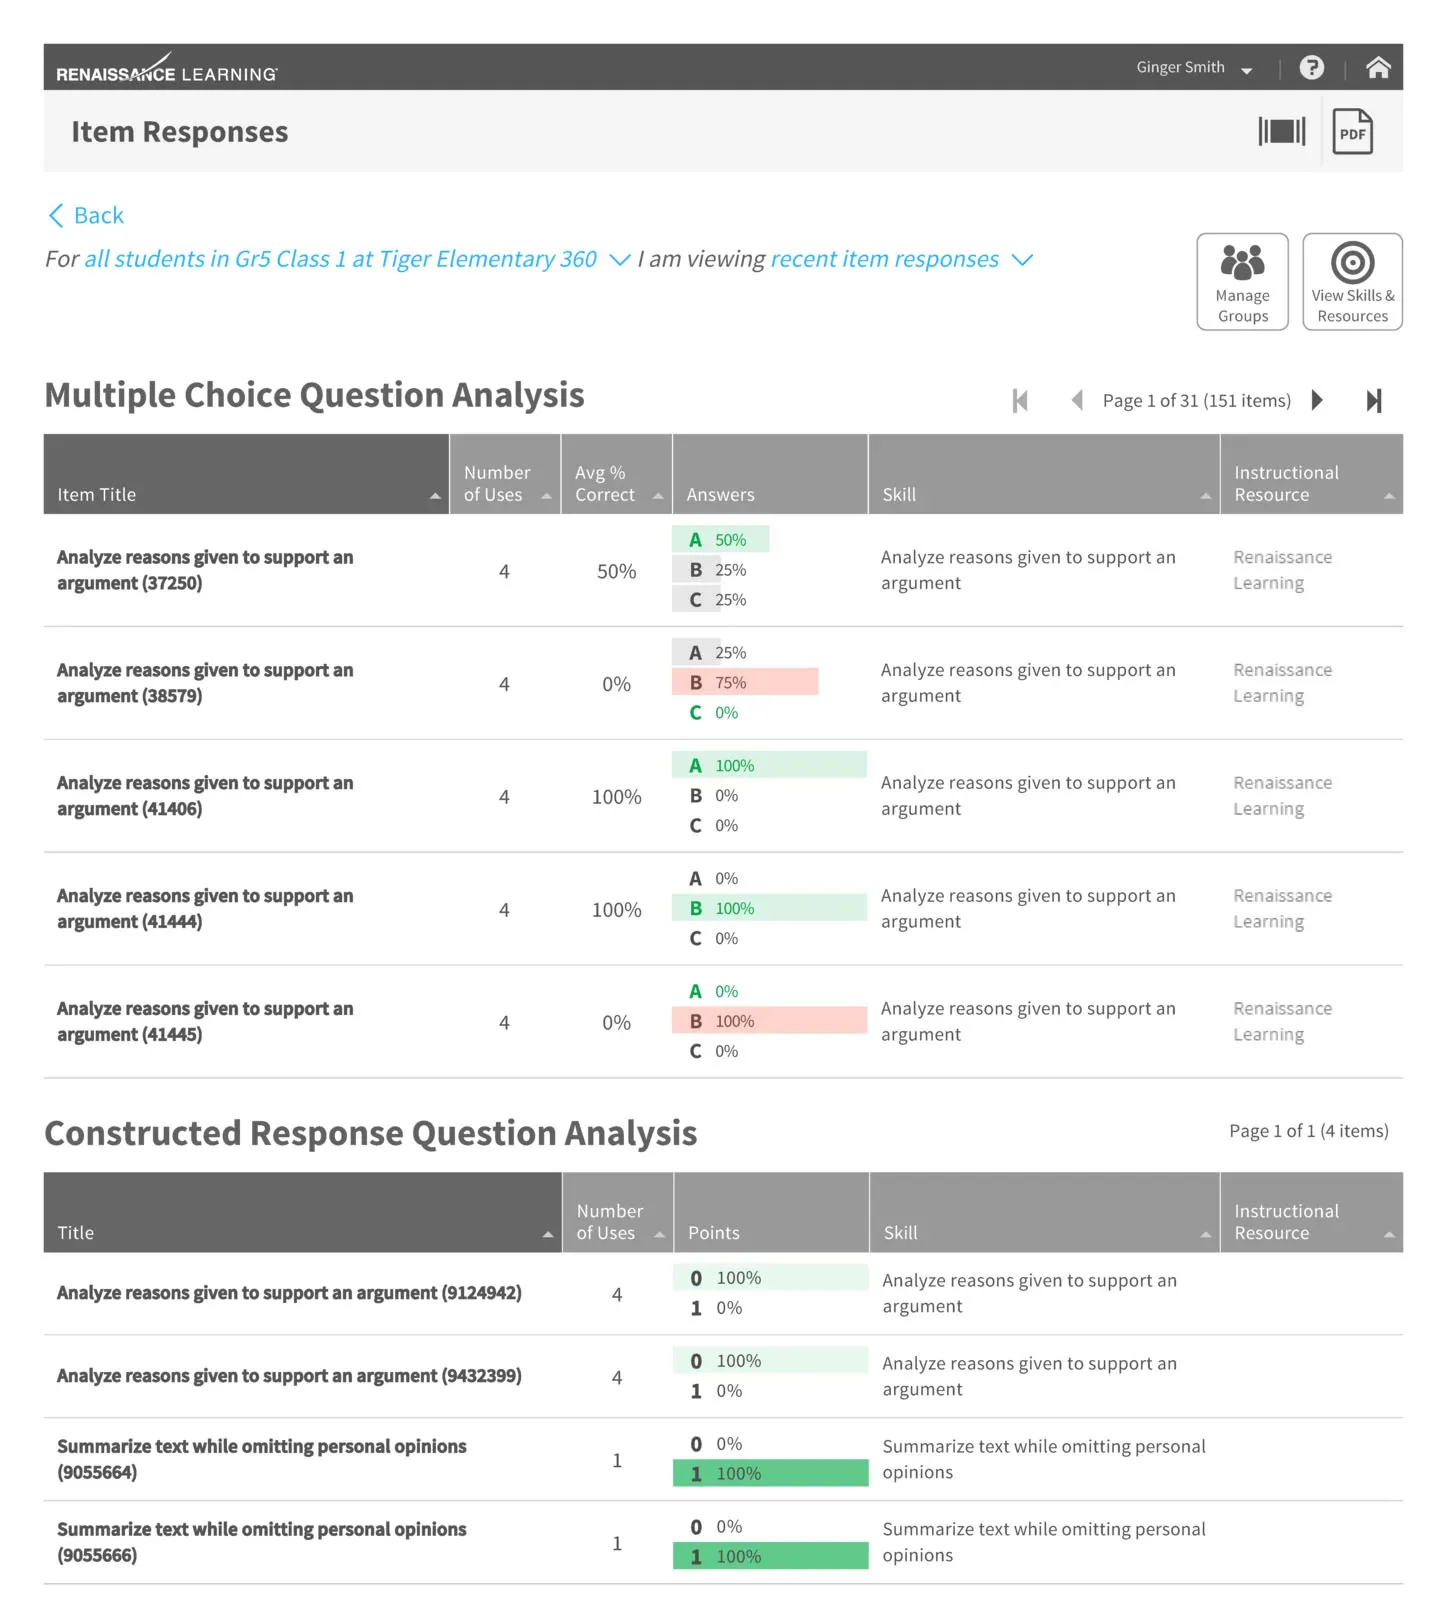Click answer B 75% red bar for item 38579
The height and width of the screenshot is (1620, 1447).
(x=745, y=683)
